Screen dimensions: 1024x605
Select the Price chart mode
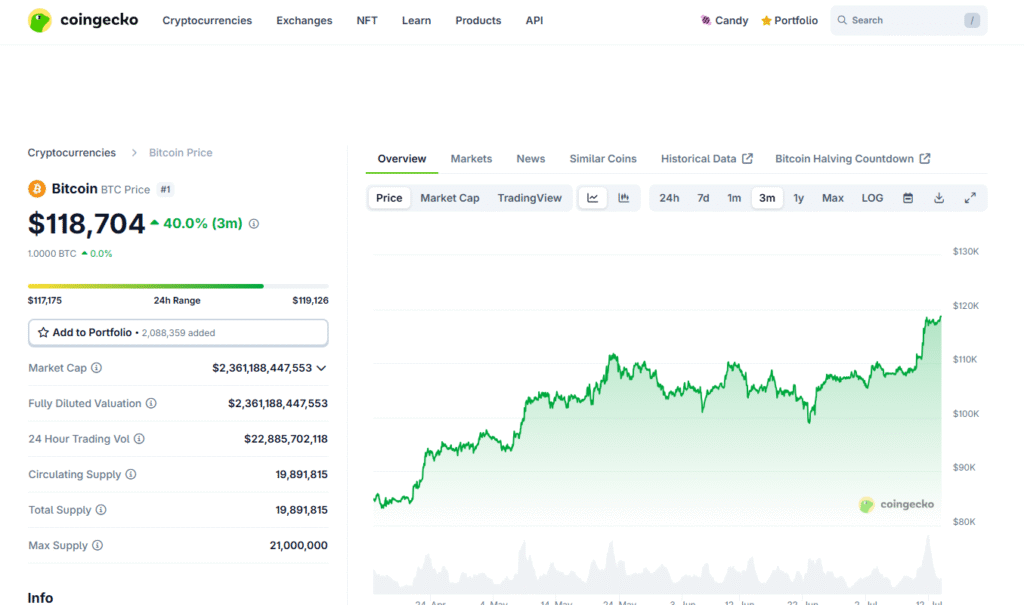(x=389, y=198)
